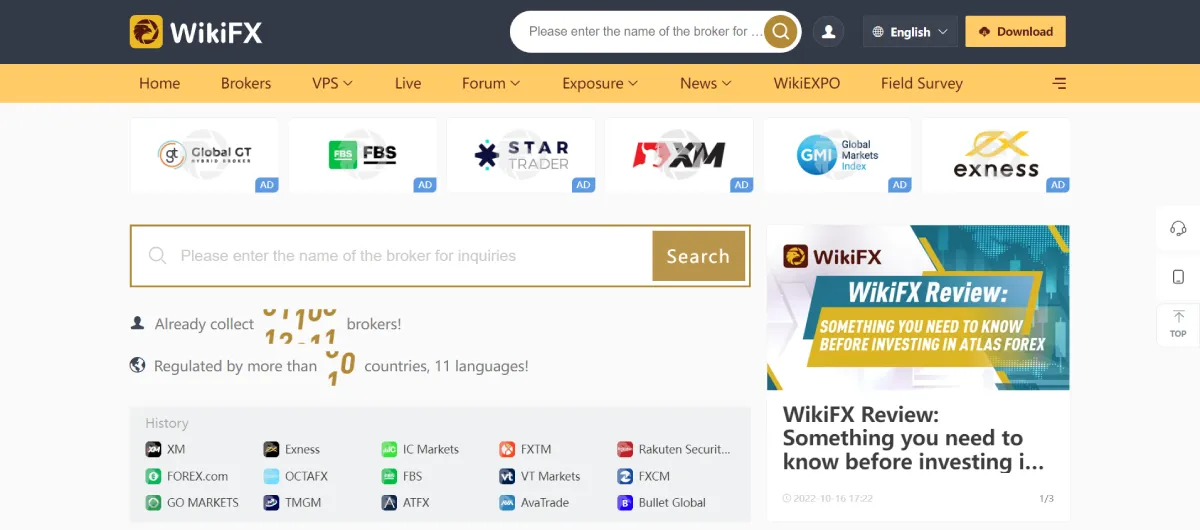The height and width of the screenshot is (530, 1200).
Task: Click the WikiFX logo in the header
Action: click(196, 32)
